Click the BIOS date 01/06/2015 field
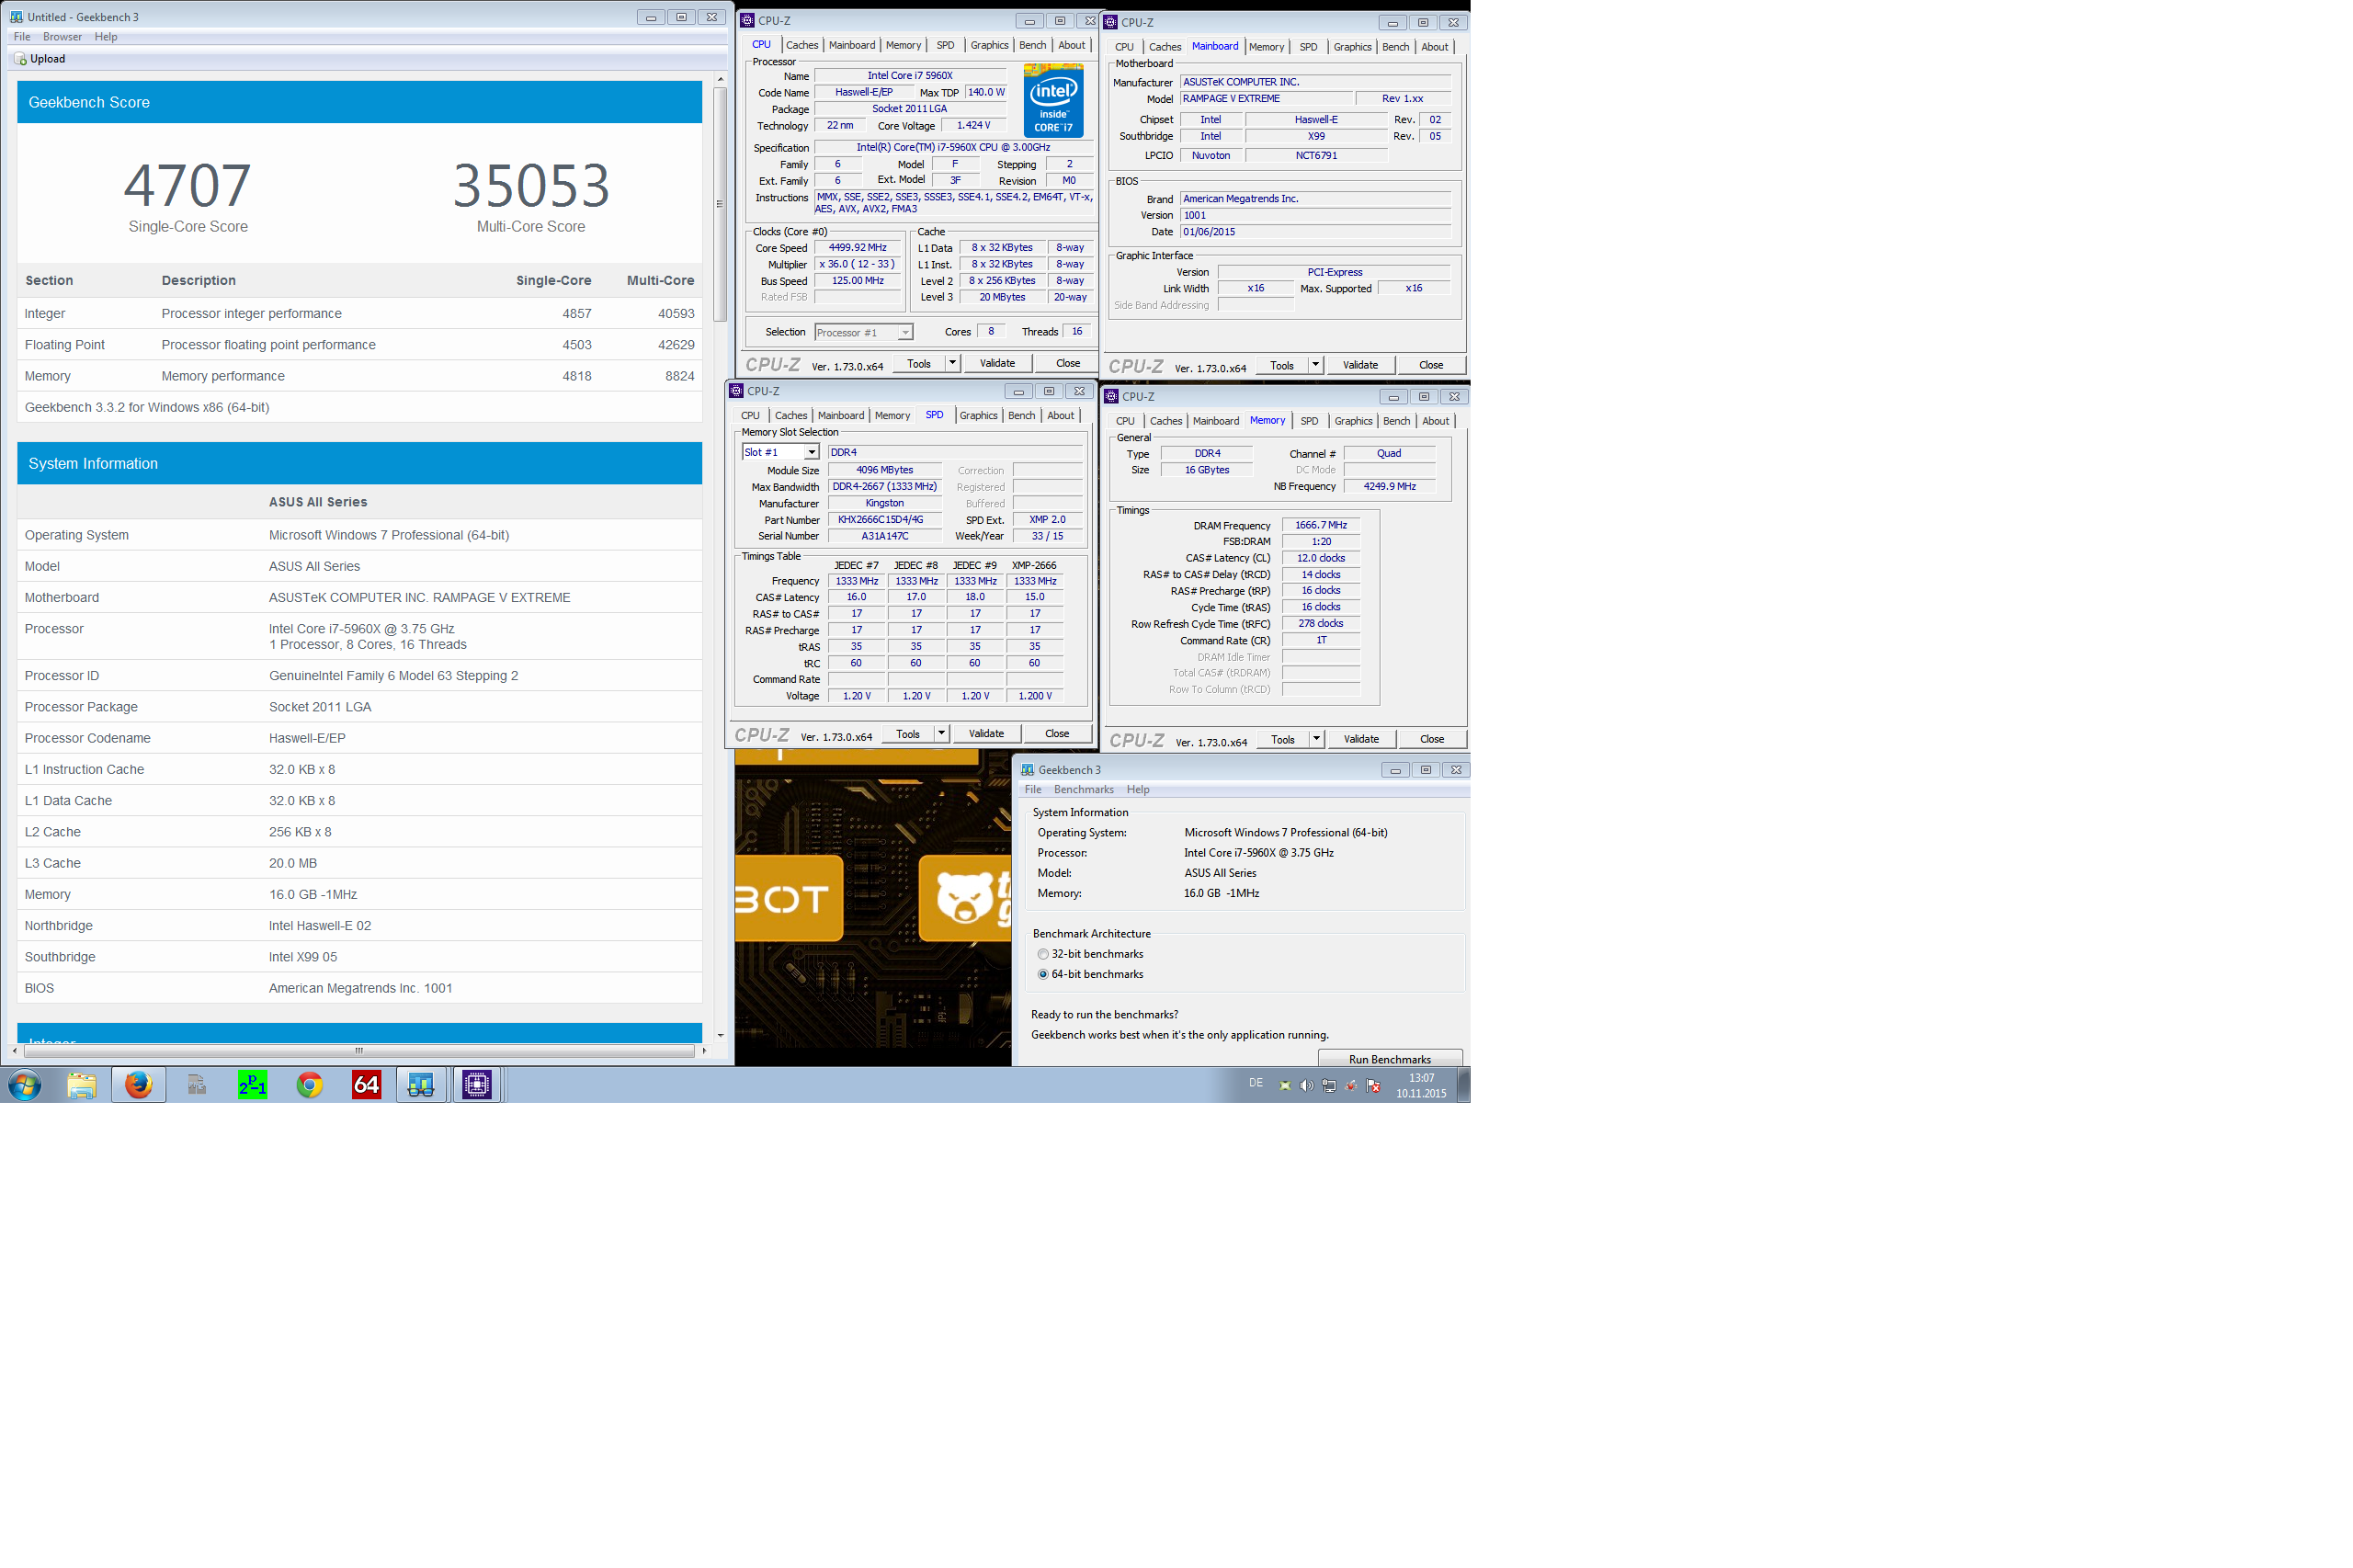 pos(1315,232)
